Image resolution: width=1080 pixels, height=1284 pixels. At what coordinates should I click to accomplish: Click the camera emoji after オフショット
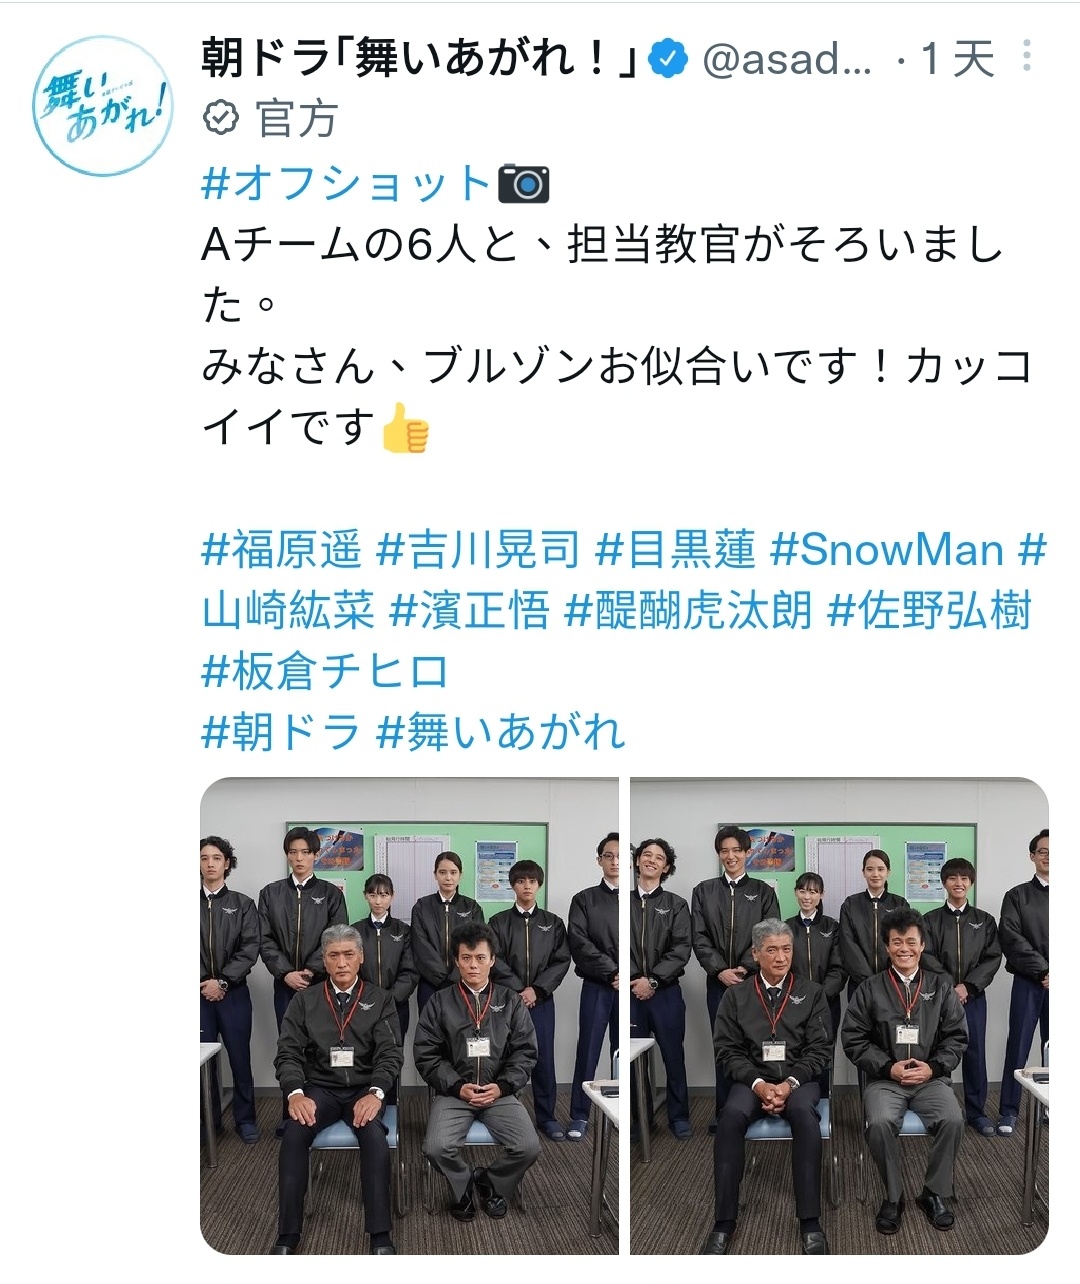click(x=524, y=184)
